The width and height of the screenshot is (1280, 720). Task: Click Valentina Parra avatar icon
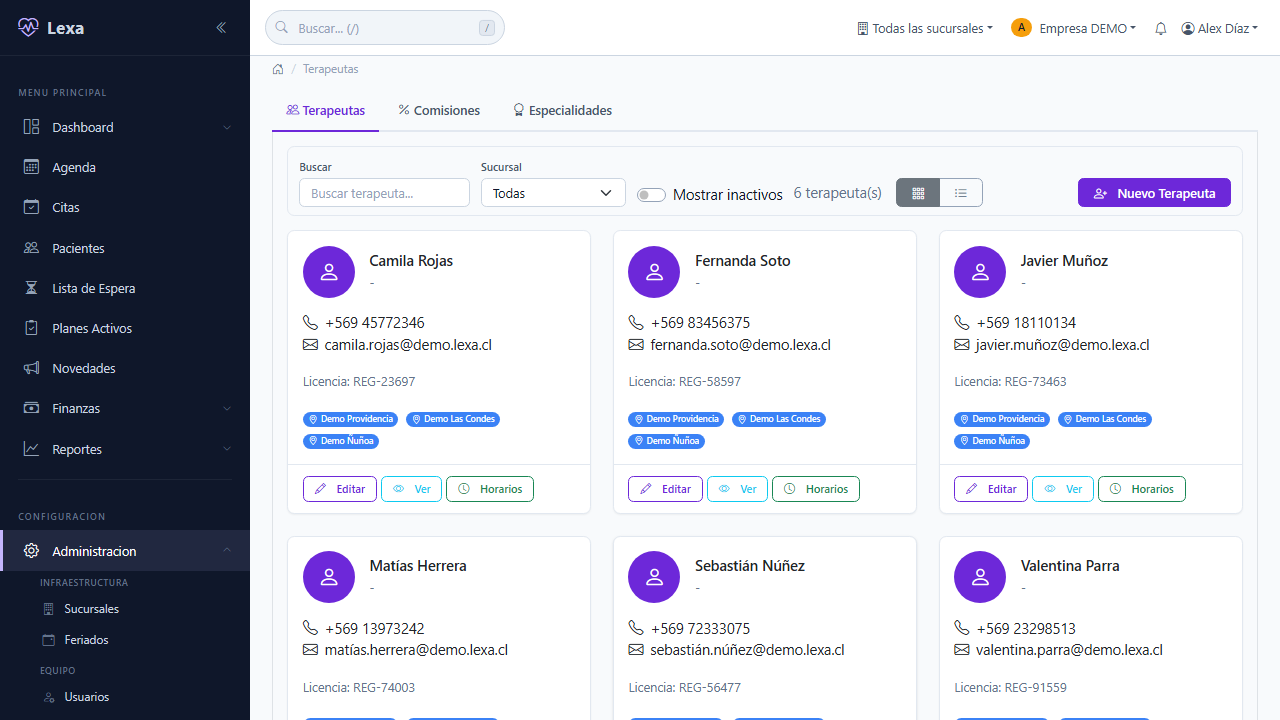pyautogui.click(x=980, y=577)
